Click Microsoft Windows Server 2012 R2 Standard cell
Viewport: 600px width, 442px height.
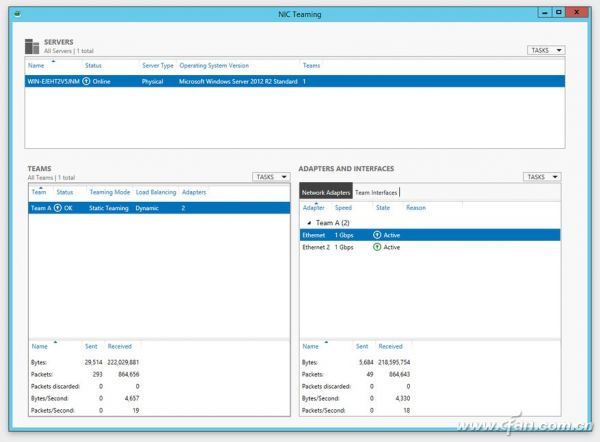tap(238, 82)
